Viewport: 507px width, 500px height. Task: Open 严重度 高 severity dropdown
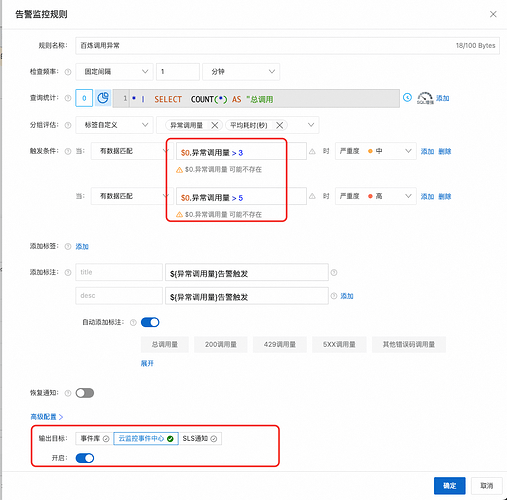point(375,196)
